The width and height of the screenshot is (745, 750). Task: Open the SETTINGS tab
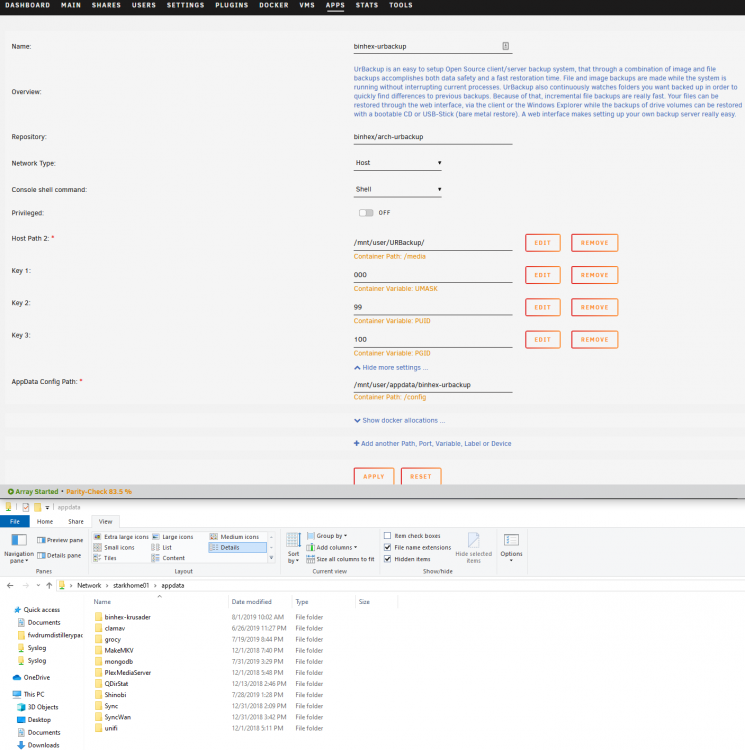pyautogui.click(x=186, y=5)
